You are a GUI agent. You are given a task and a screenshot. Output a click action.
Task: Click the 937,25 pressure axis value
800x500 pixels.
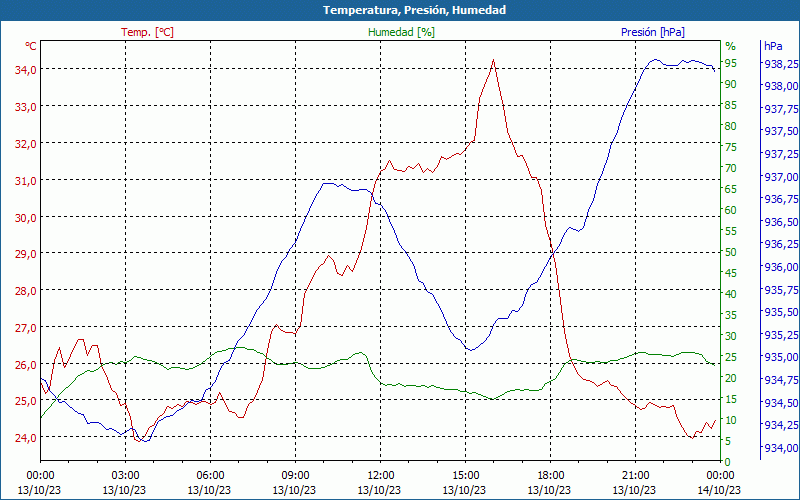(x=781, y=154)
